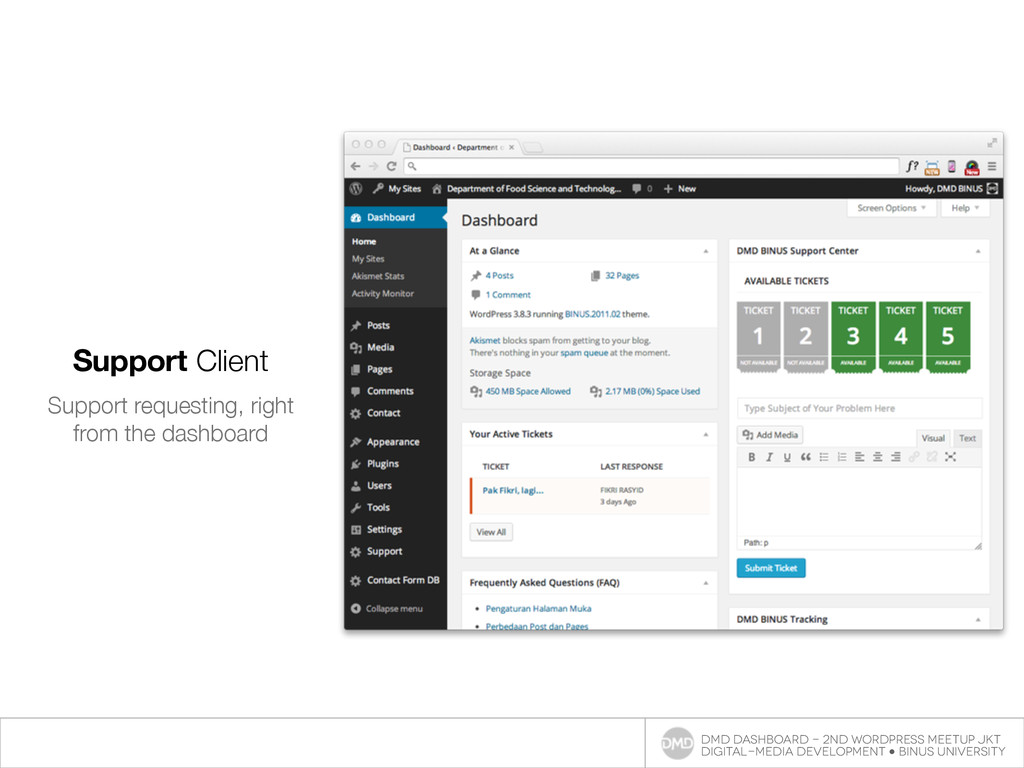Click the Submit Ticket button
1024x768 pixels.
771,568
